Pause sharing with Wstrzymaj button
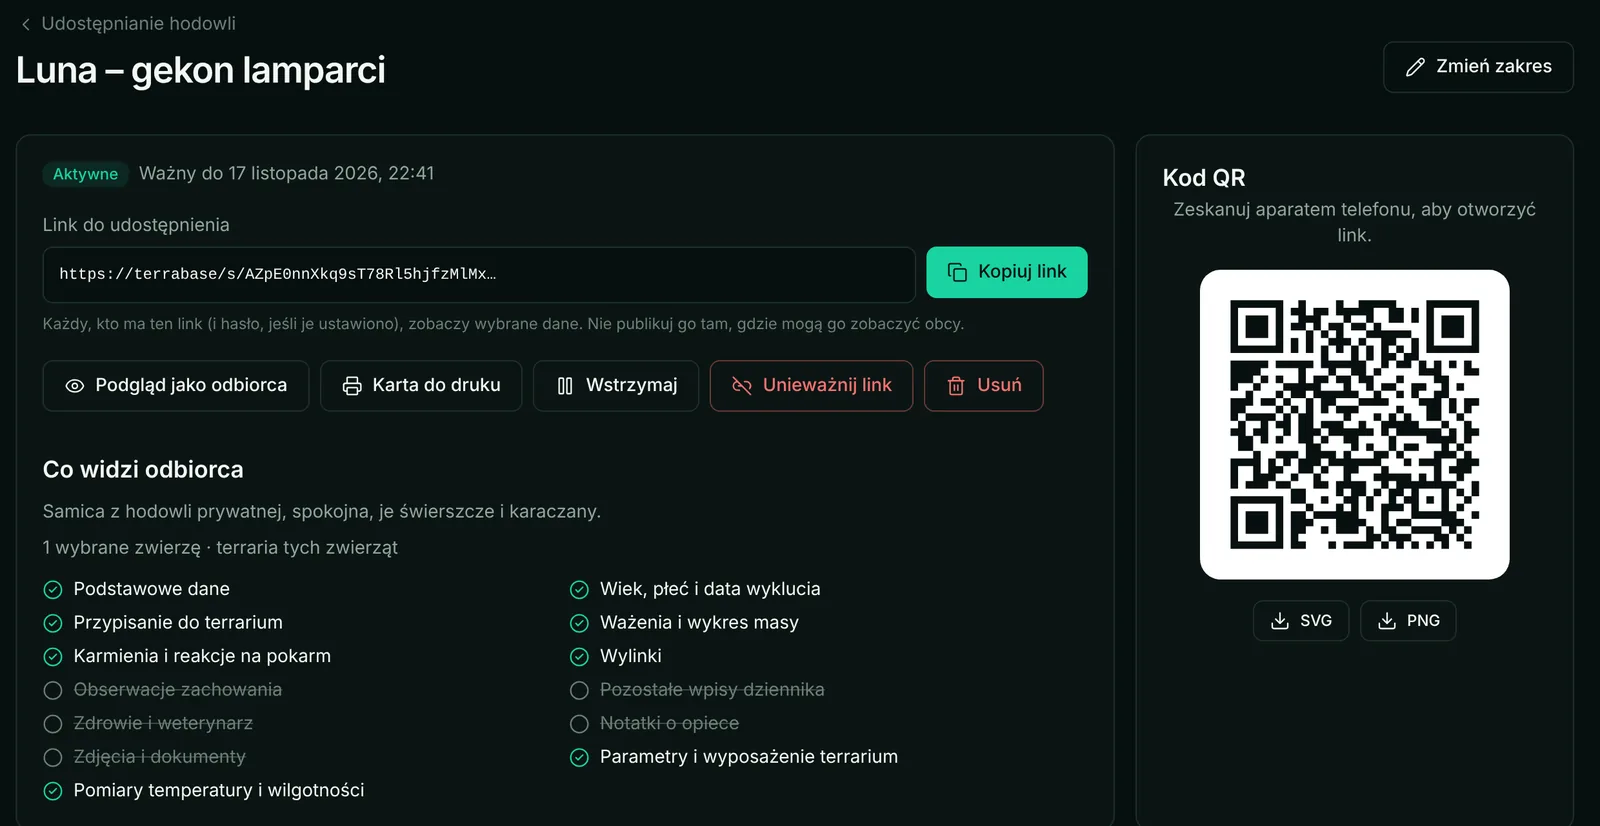Screen dimensions: 1600x826 616,386
